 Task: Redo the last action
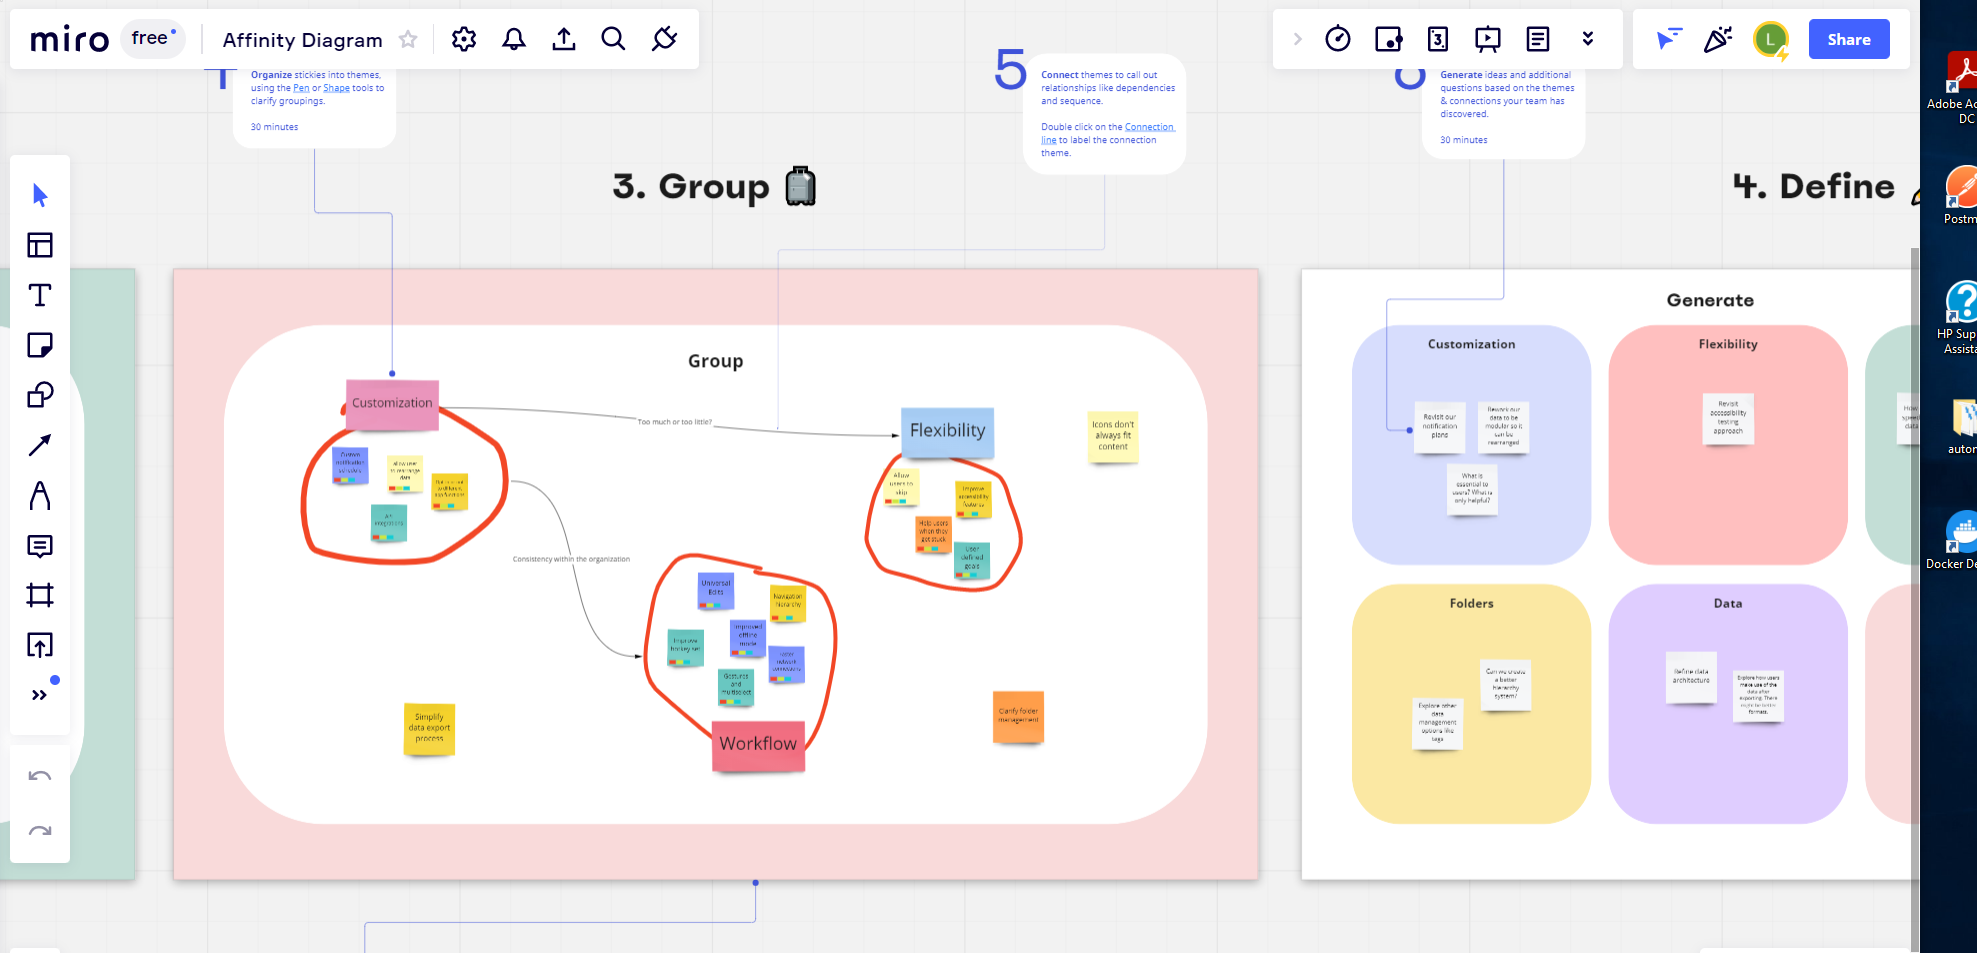pyautogui.click(x=40, y=830)
